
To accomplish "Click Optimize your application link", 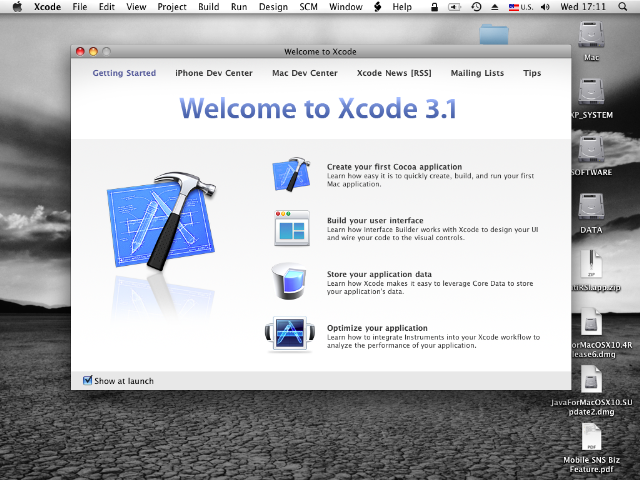I will 377,328.
